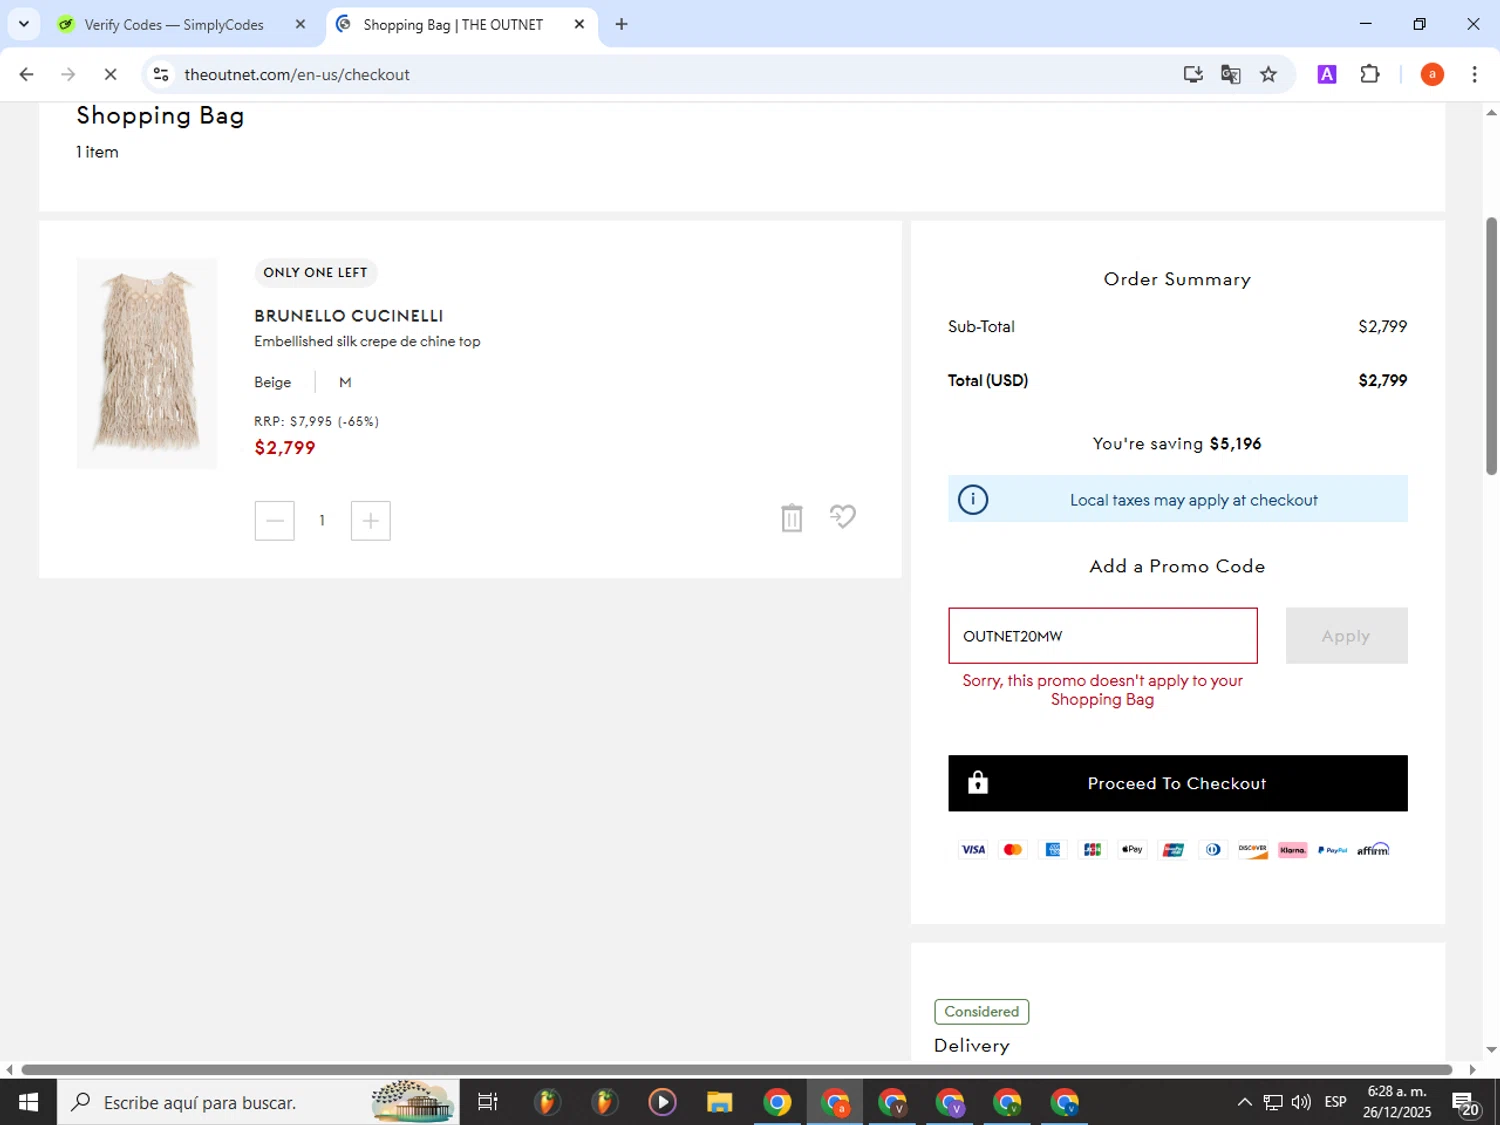The image size is (1500, 1125).
Task: View site information icon in address bar
Action: [161, 74]
